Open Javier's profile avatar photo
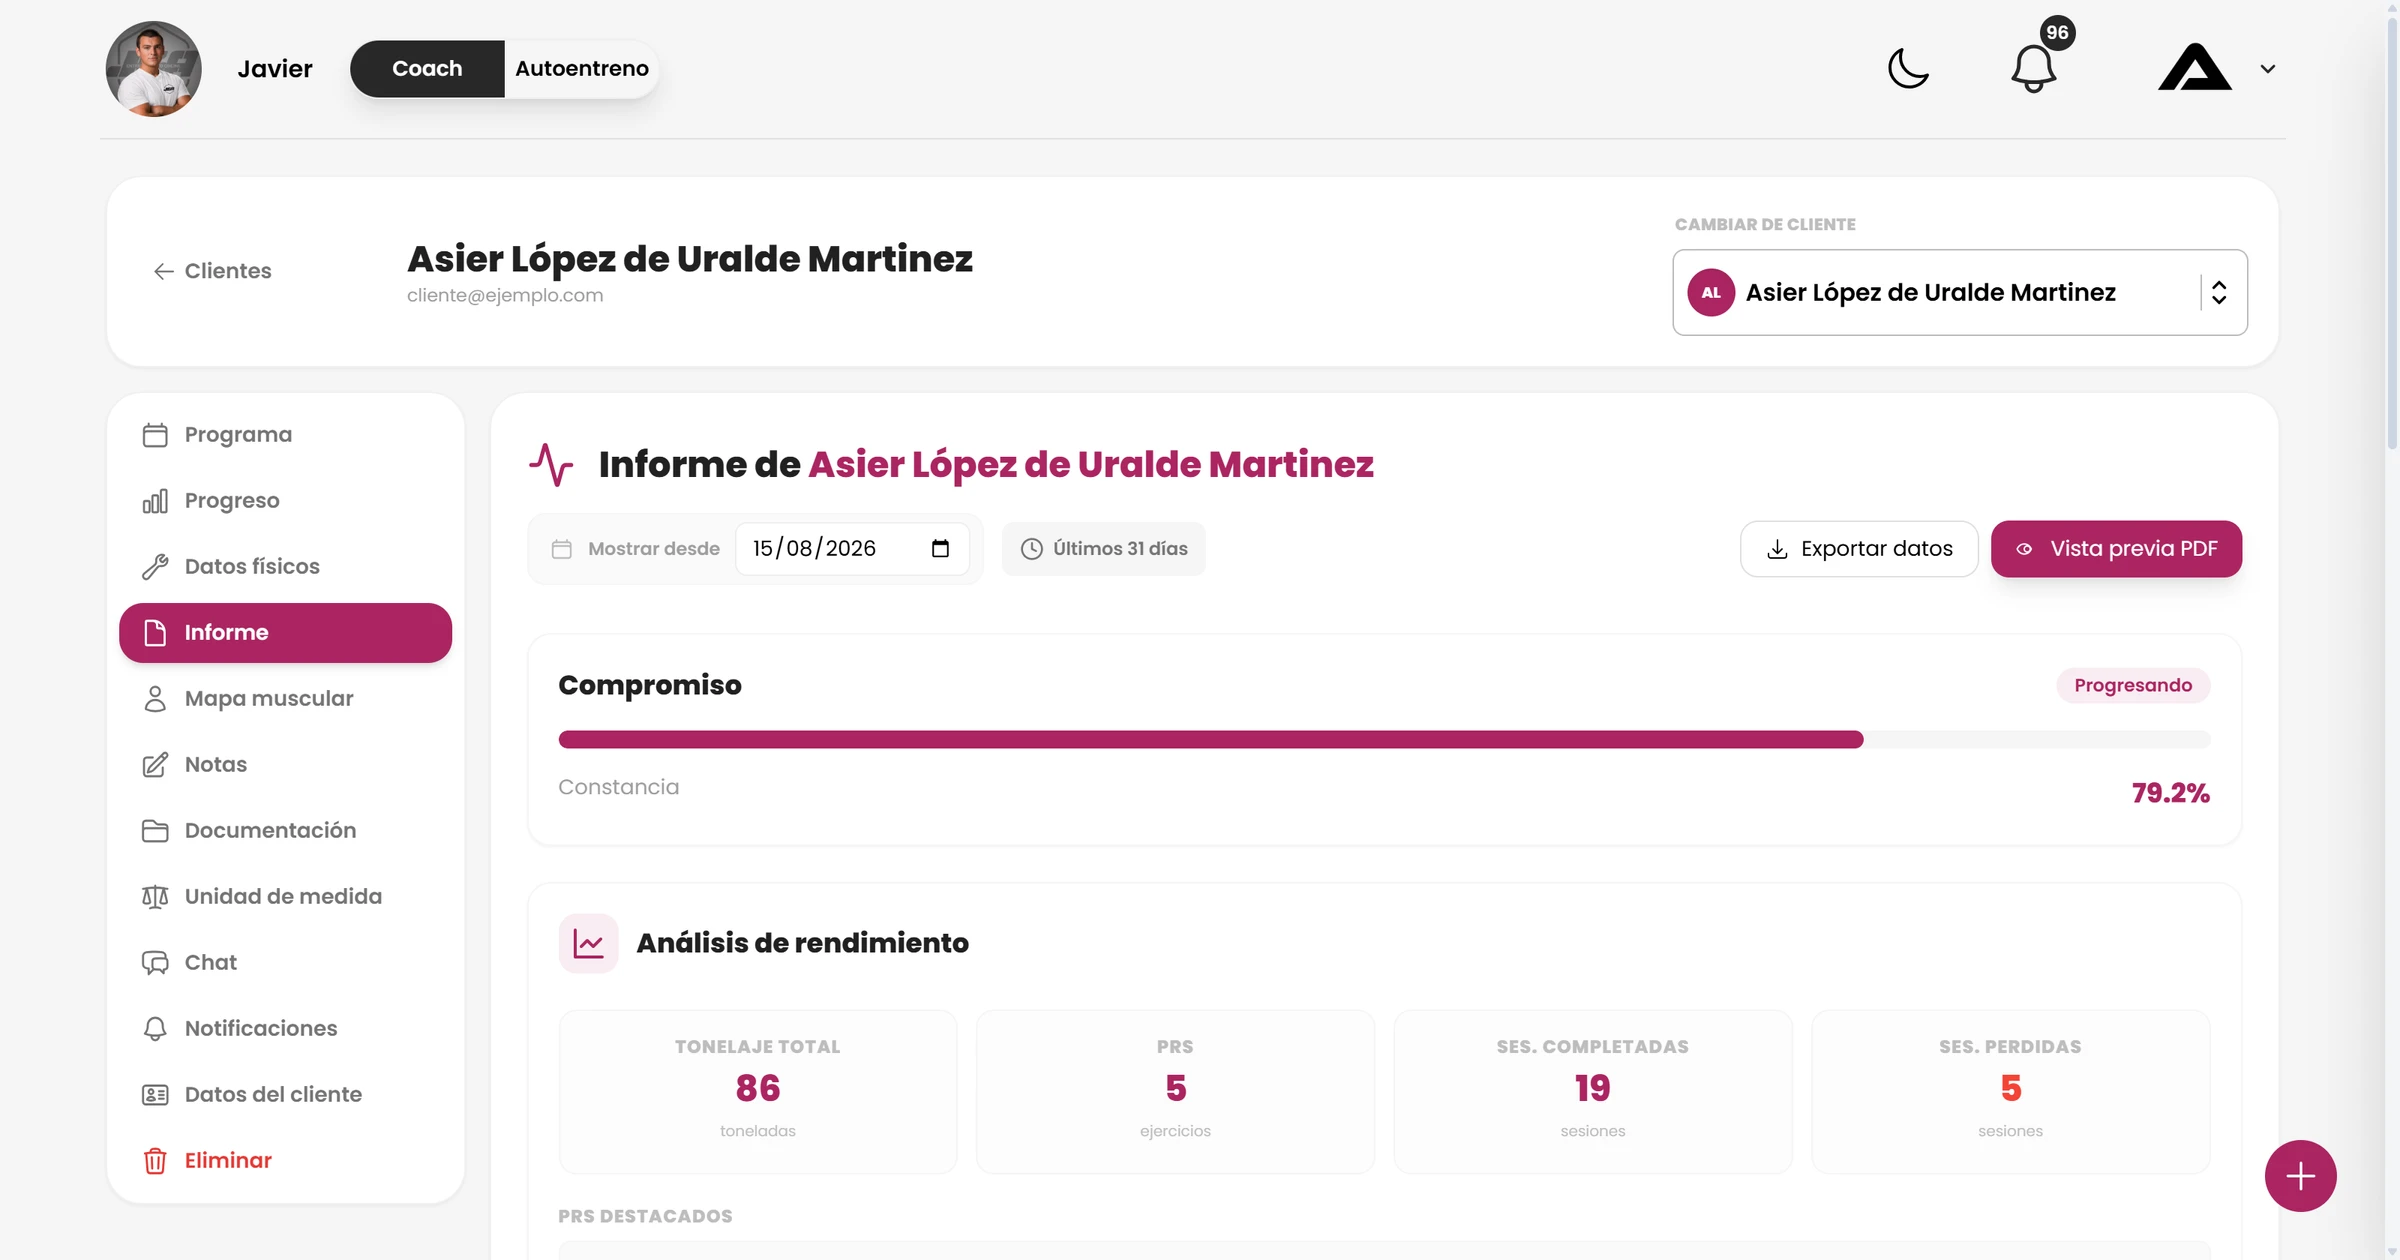The width and height of the screenshot is (2400, 1260). (154, 69)
